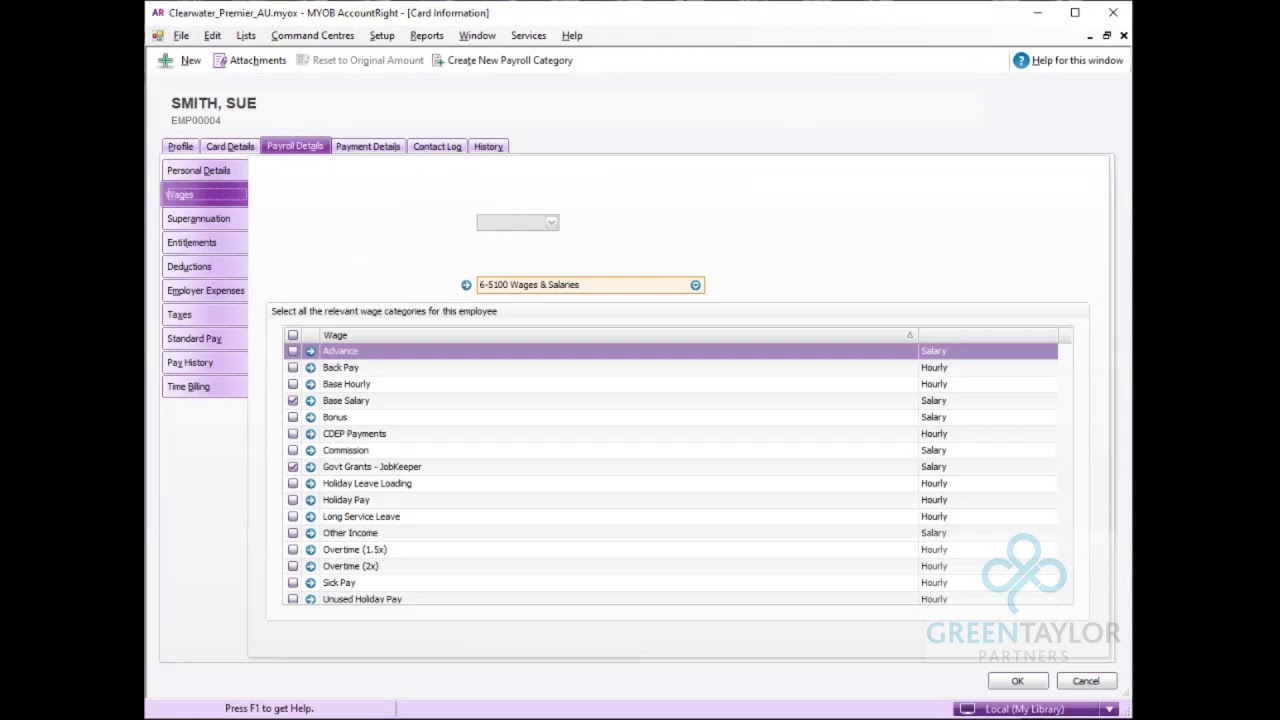This screenshot has height=720, width=1280.
Task: Tick the Base Hourly checkbox
Action: [x=293, y=384]
